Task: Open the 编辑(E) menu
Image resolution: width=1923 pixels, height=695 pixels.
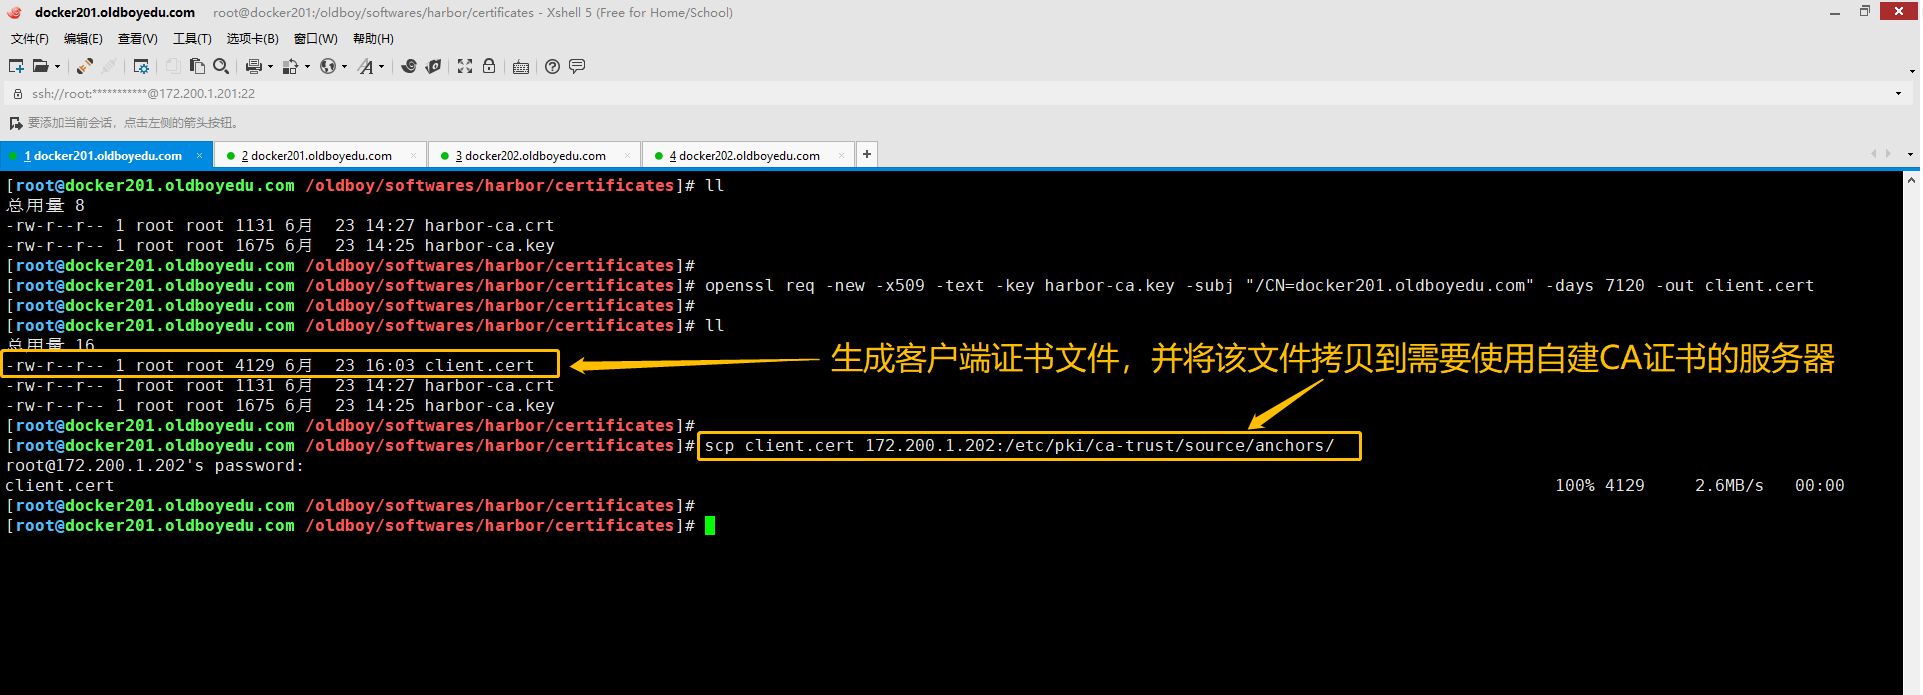Action: click(83, 39)
